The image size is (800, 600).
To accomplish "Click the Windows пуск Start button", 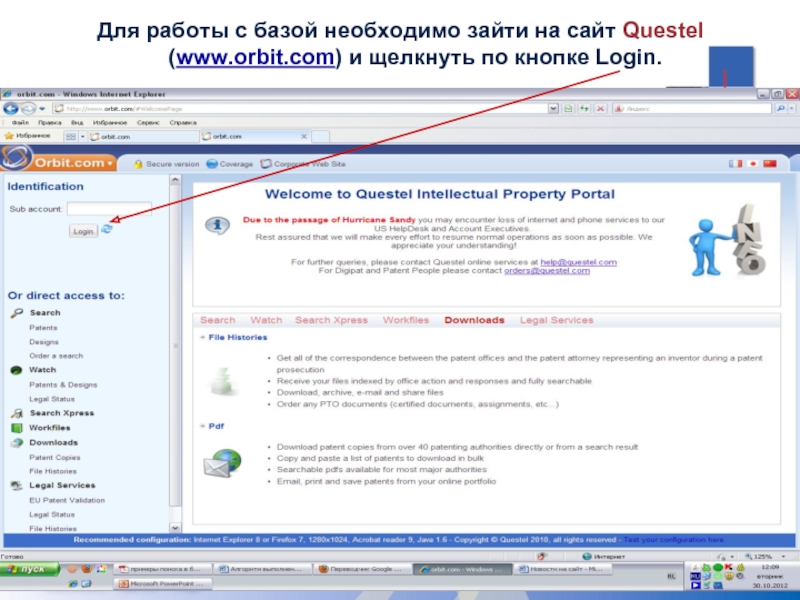I will [30, 569].
